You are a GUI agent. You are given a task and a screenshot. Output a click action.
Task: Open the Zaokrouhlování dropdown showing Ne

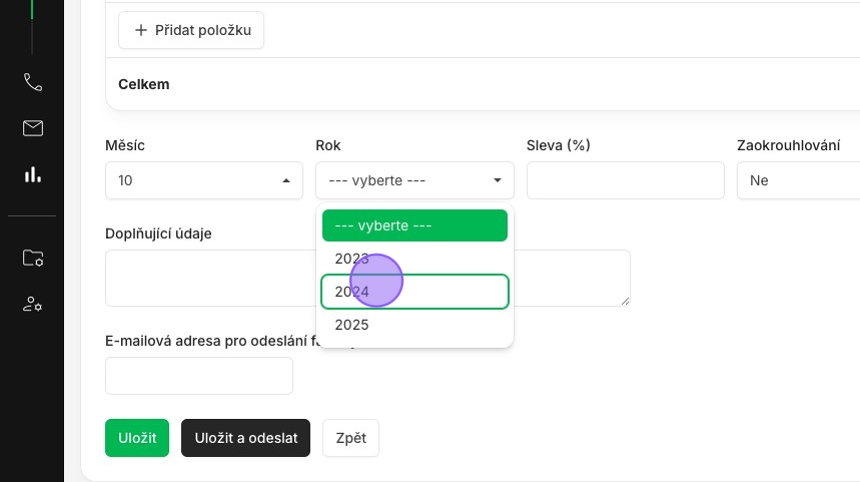point(799,180)
